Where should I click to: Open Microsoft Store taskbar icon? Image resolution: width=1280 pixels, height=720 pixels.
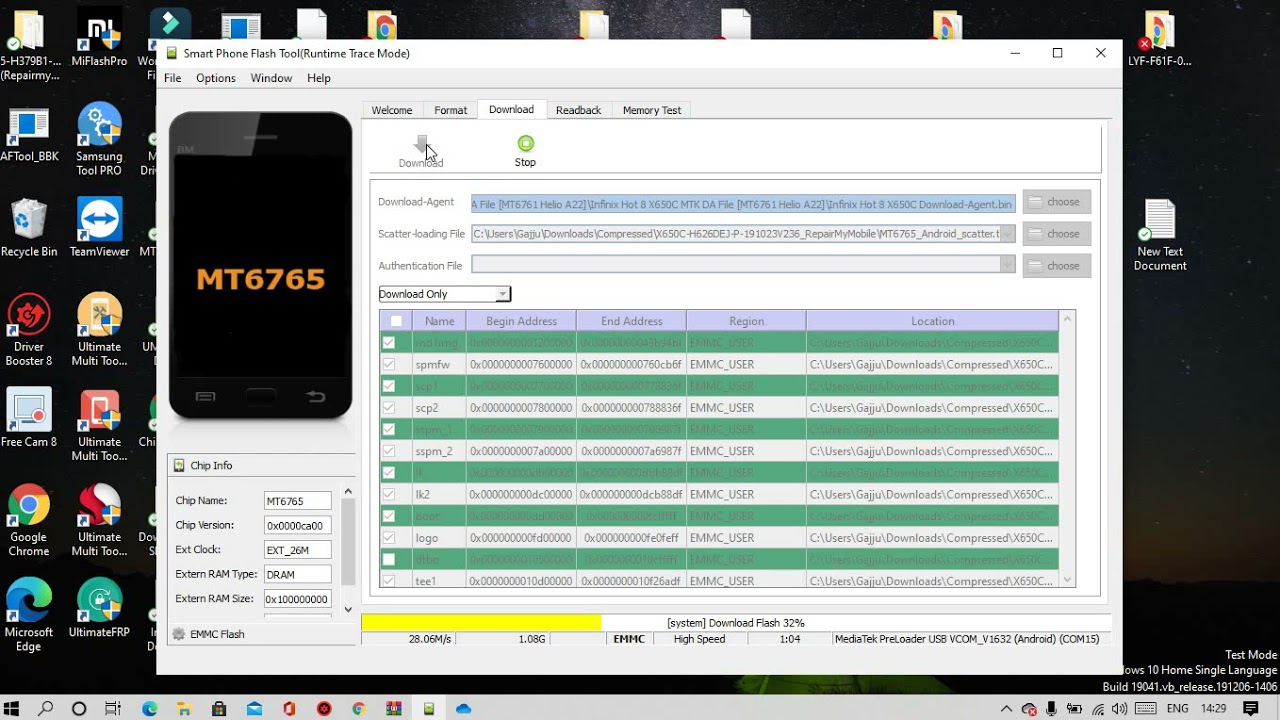click(219, 708)
